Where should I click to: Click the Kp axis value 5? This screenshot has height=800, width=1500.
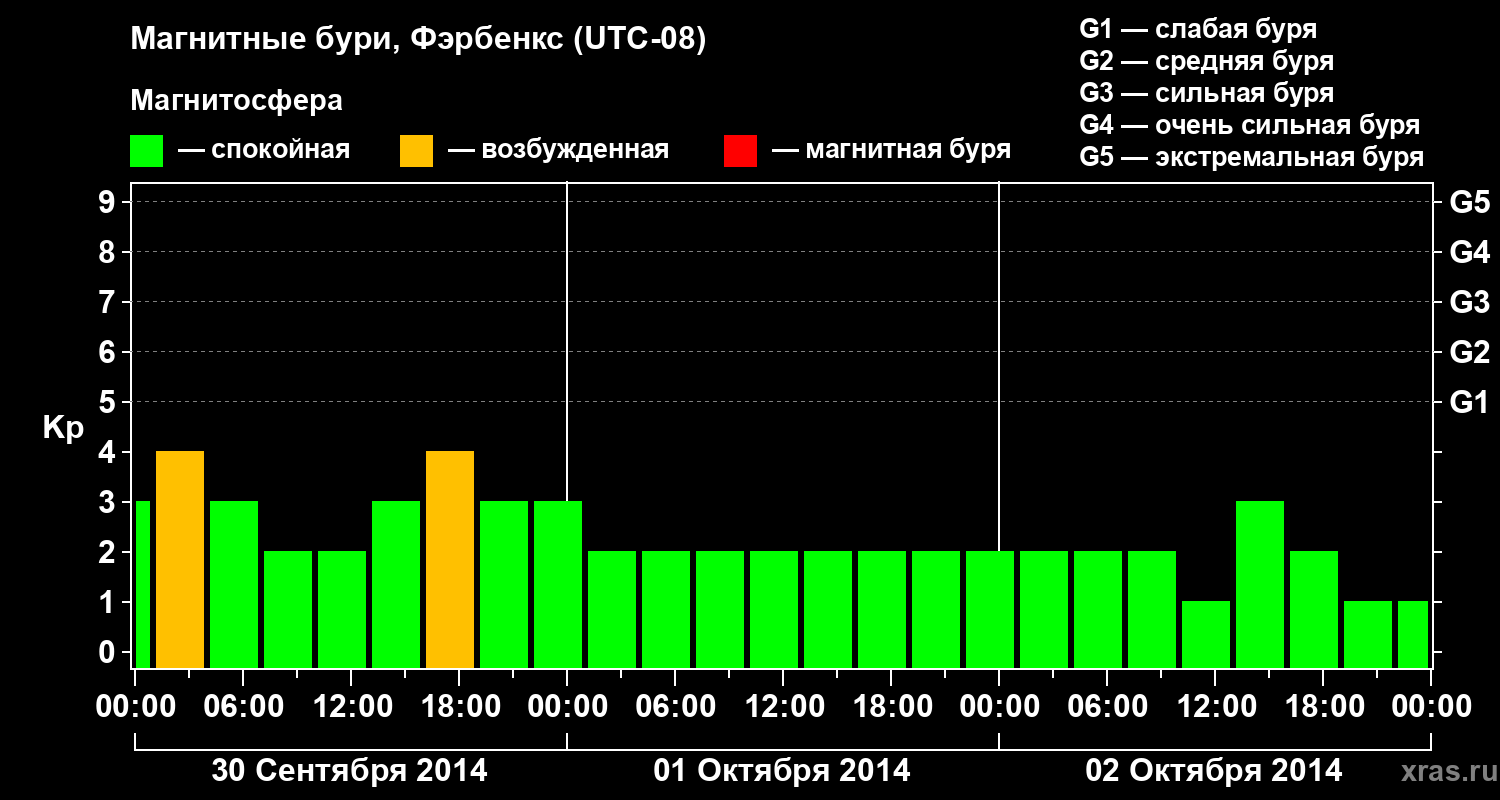(109, 402)
